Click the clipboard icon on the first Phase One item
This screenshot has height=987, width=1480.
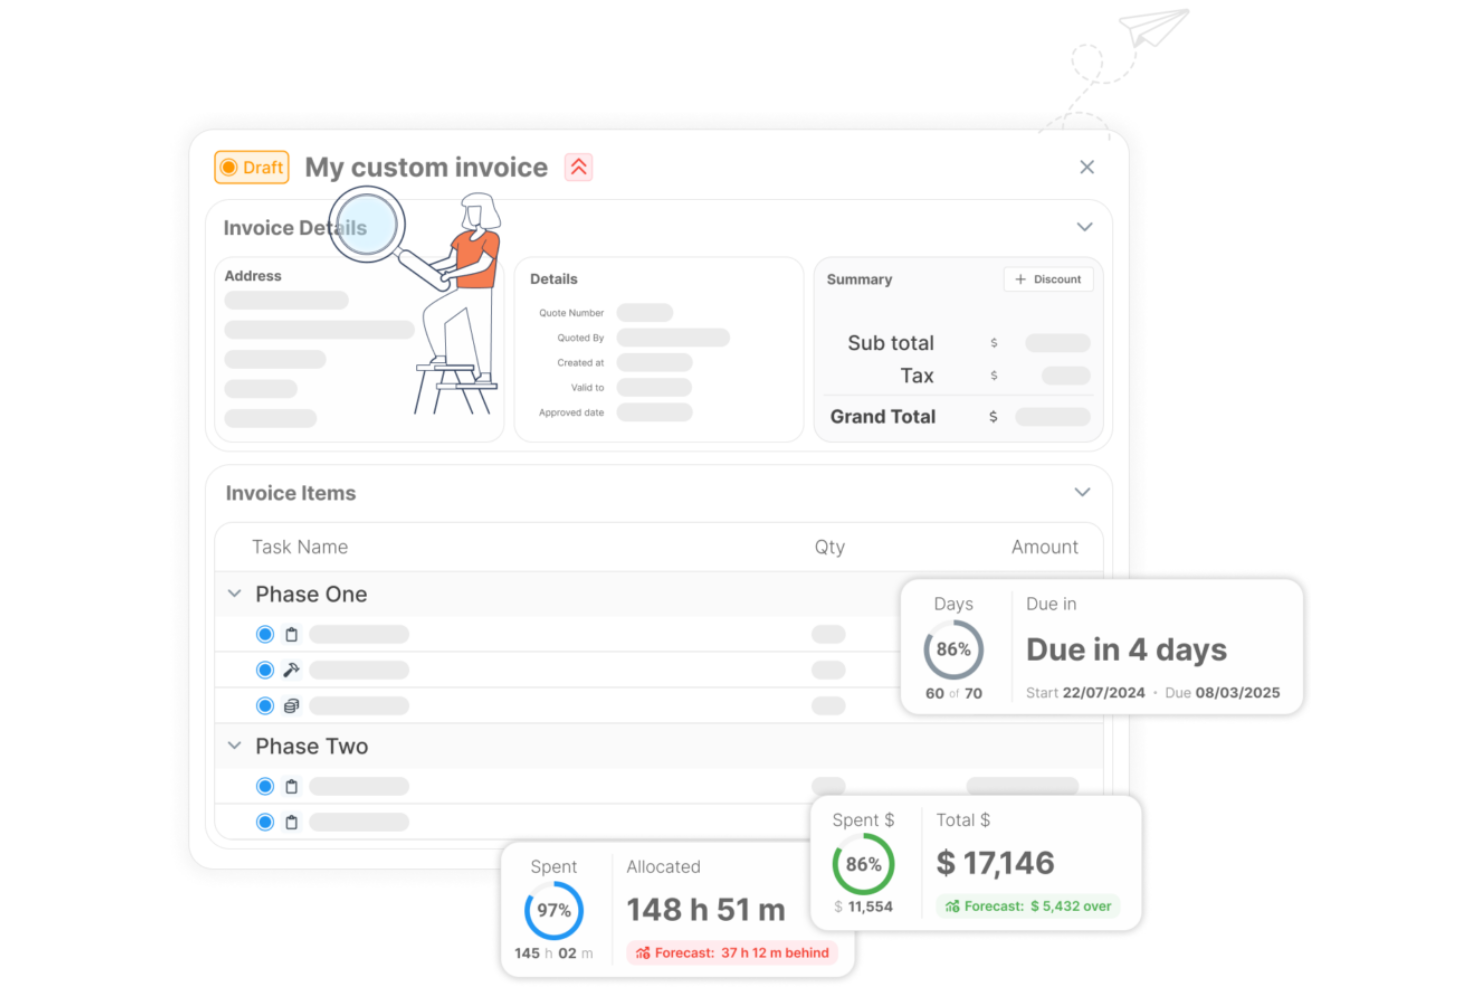(291, 633)
